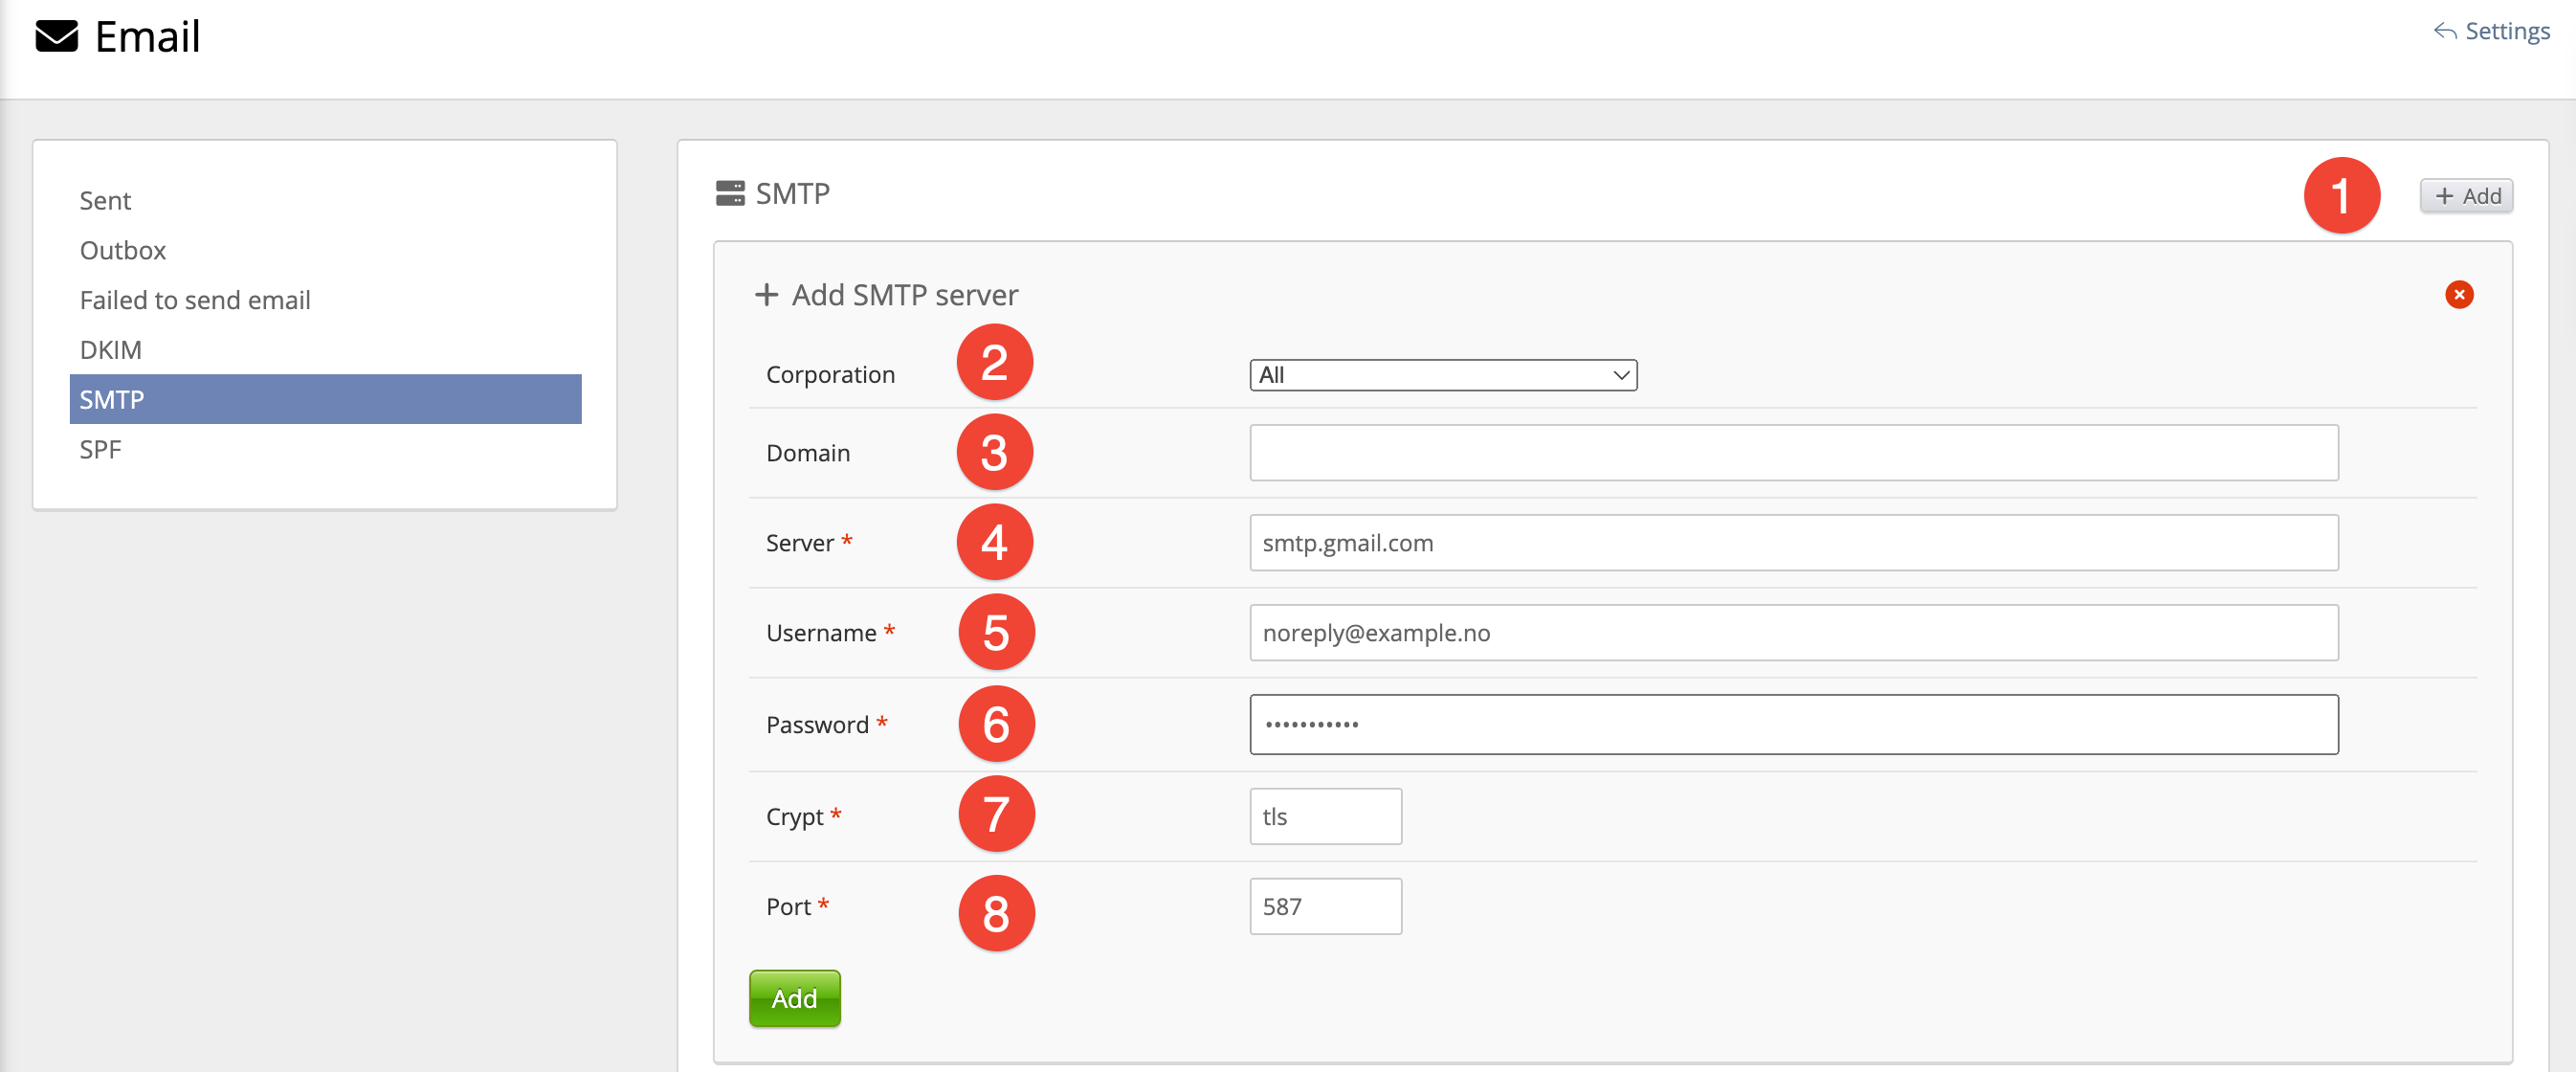The height and width of the screenshot is (1072, 2576).
Task: Click the Email page title
Action: click(148, 37)
